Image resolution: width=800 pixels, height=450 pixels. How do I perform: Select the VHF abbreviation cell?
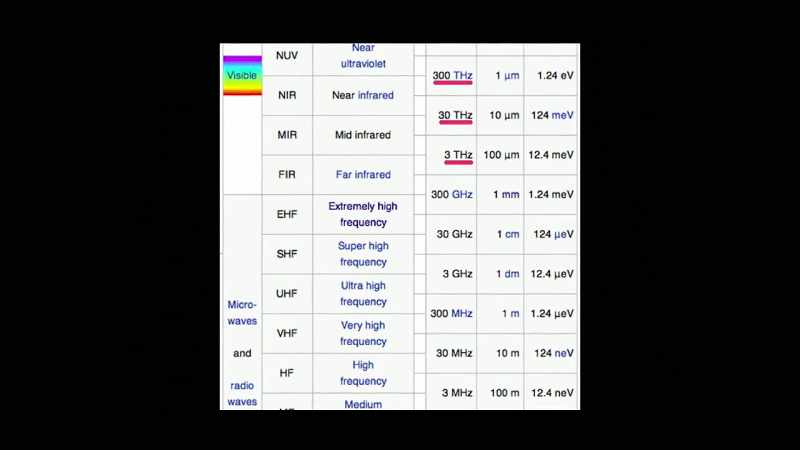(287, 333)
